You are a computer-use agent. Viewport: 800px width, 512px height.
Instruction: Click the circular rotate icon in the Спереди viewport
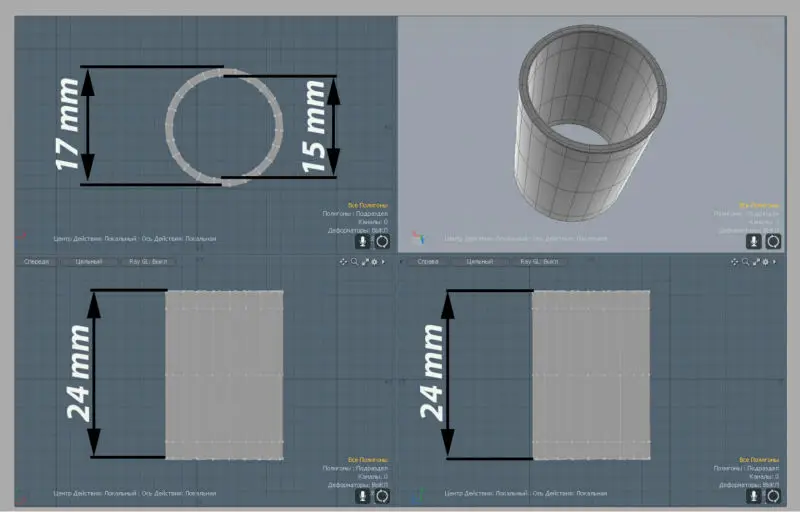pos(382,496)
